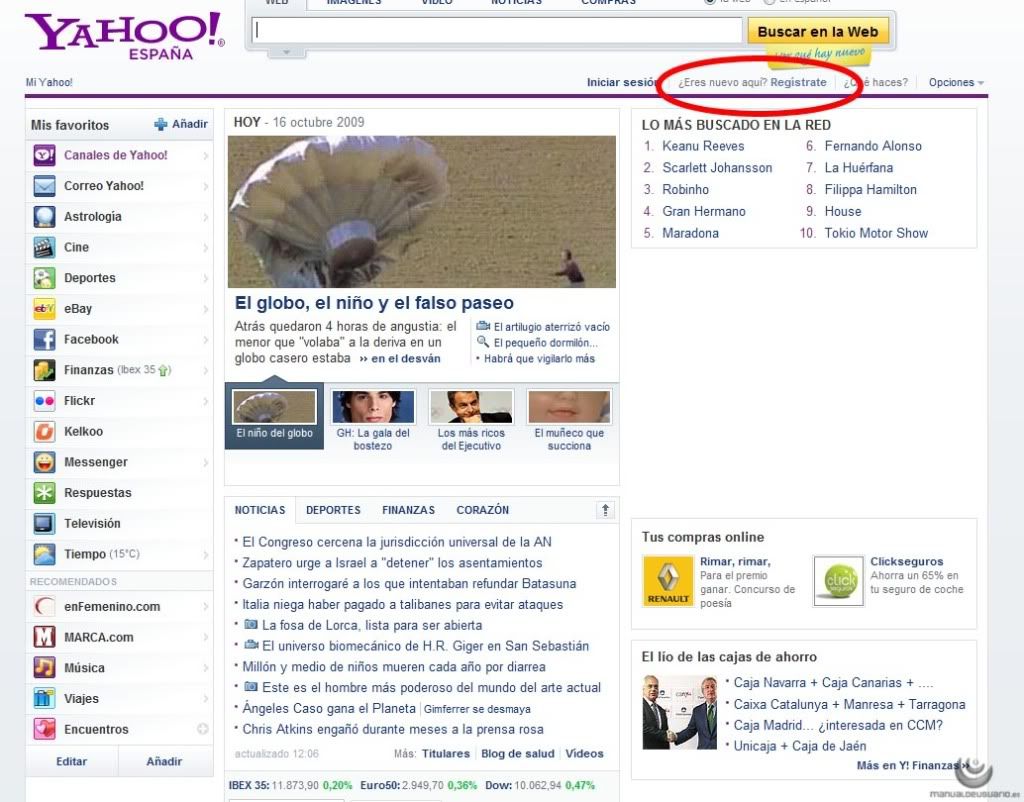Open the Finanzas icon in favorites
Image resolution: width=1024 pixels, height=802 pixels.
pos(44,370)
